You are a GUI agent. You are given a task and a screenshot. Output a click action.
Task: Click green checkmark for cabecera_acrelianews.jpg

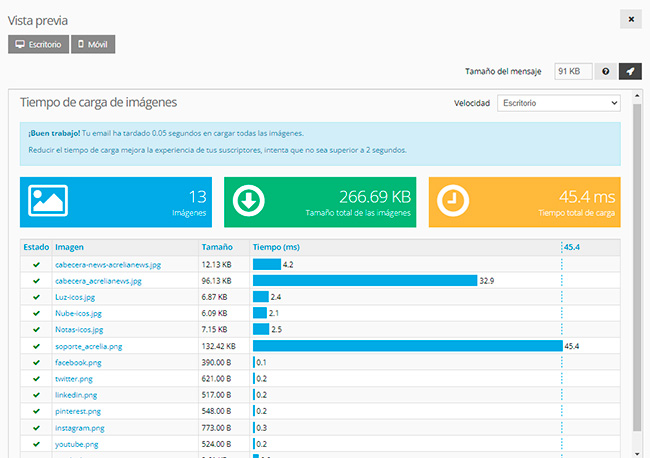36,281
